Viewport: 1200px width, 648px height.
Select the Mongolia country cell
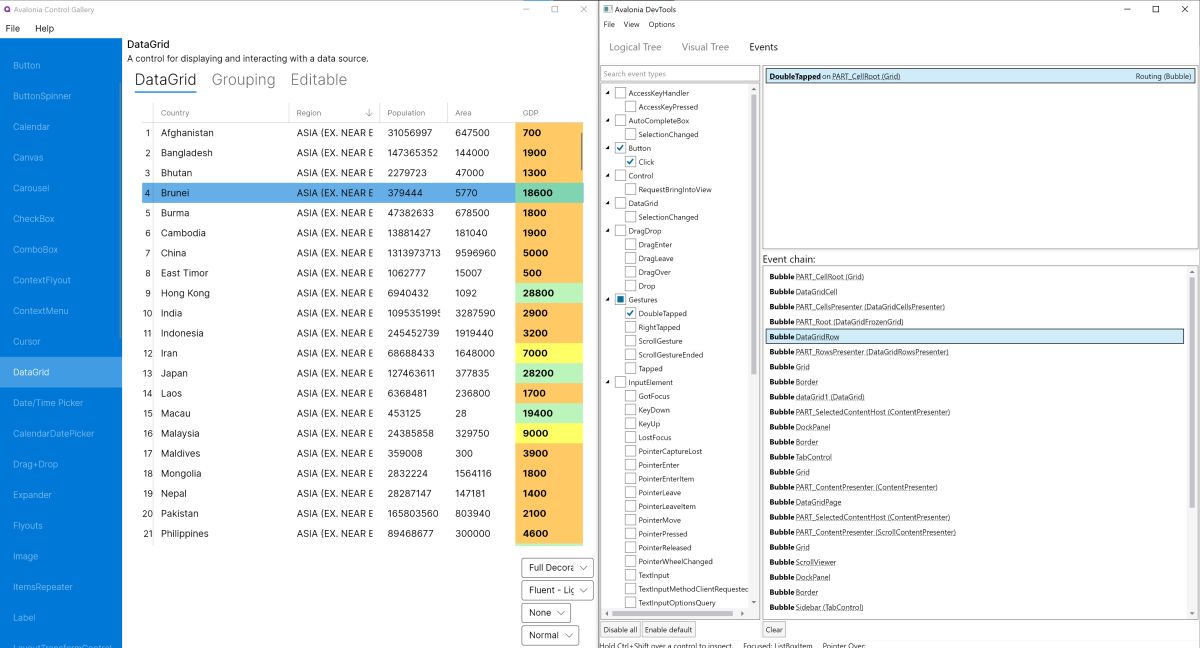pyautogui.click(x=221, y=473)
